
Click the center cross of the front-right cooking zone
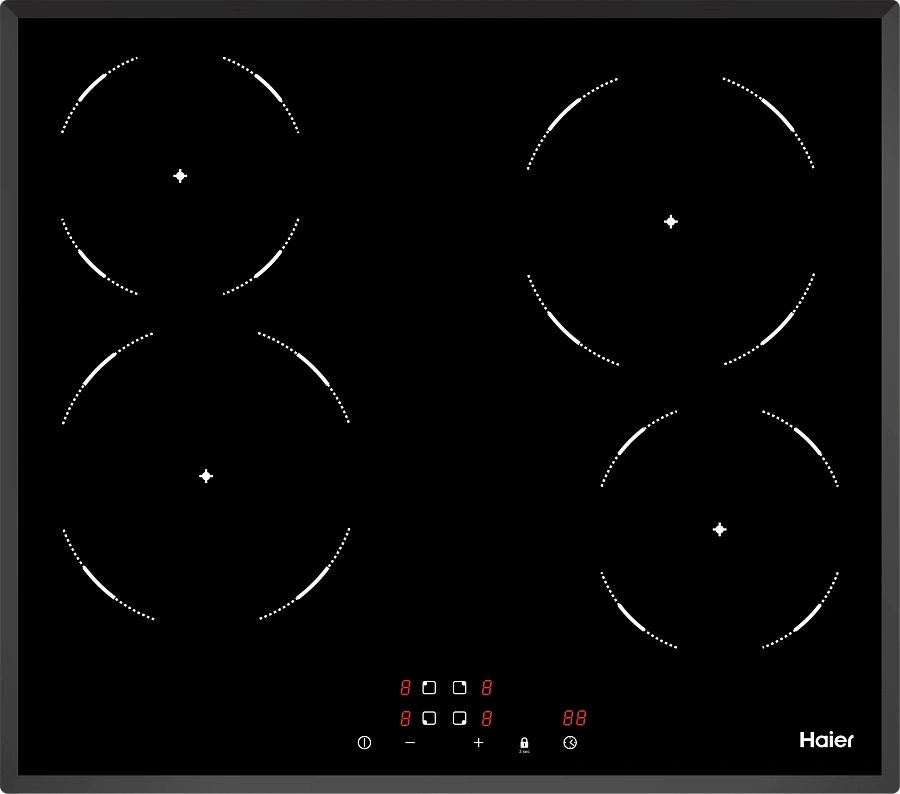pyautogui.click(x=719, y=529)
